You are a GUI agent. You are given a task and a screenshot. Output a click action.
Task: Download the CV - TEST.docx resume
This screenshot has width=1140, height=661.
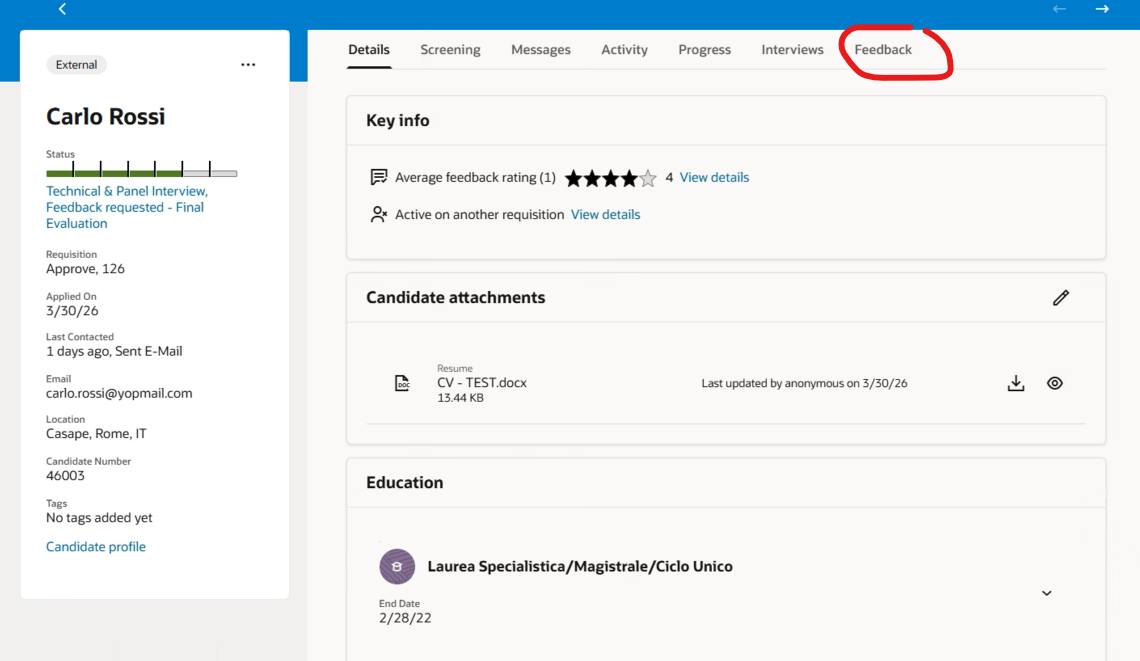coord(1016,383)
